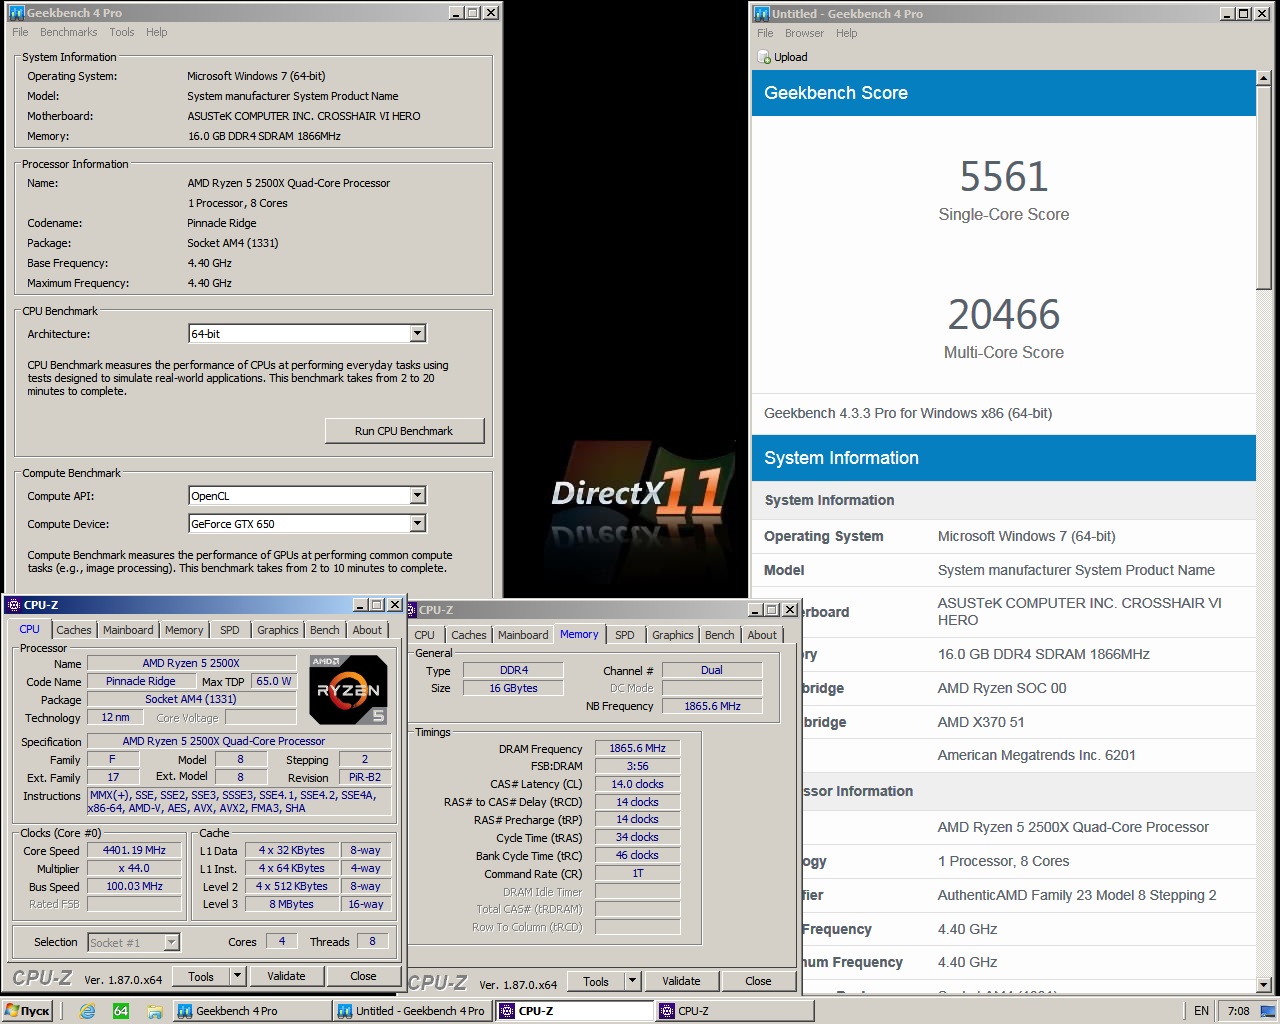Screen dimensions: 1280x1024
Task: Click Tools button in the CPU-Z processor window
Action: (201, 976)
